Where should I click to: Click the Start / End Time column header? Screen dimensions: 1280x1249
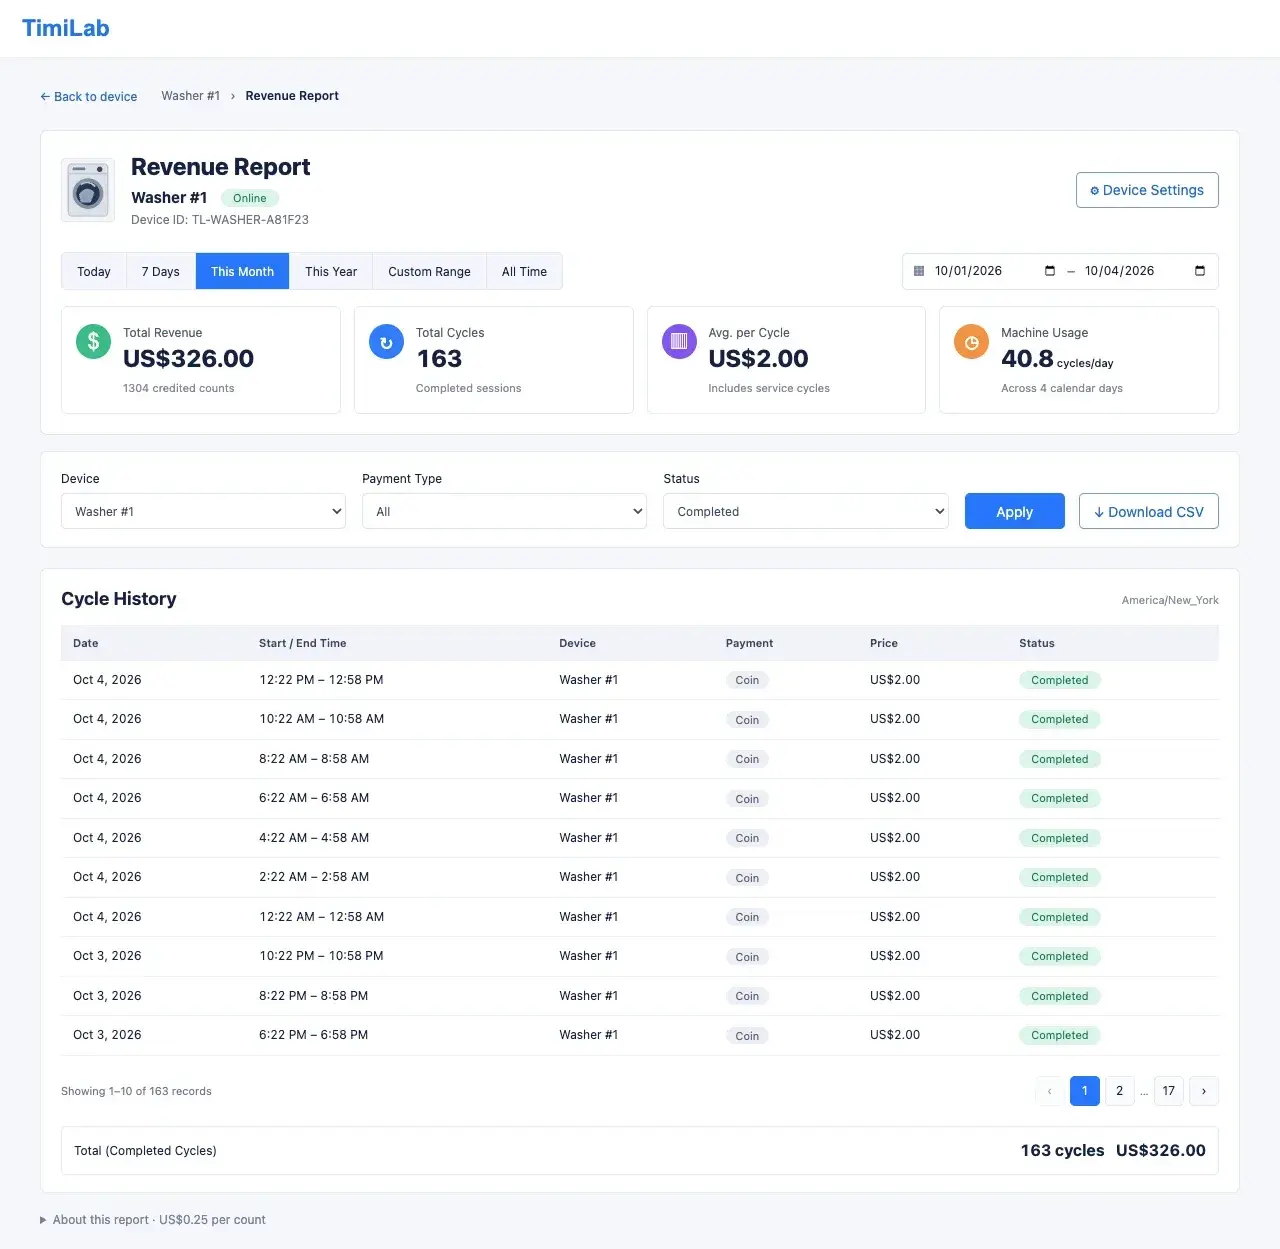(x=303, y=643)
